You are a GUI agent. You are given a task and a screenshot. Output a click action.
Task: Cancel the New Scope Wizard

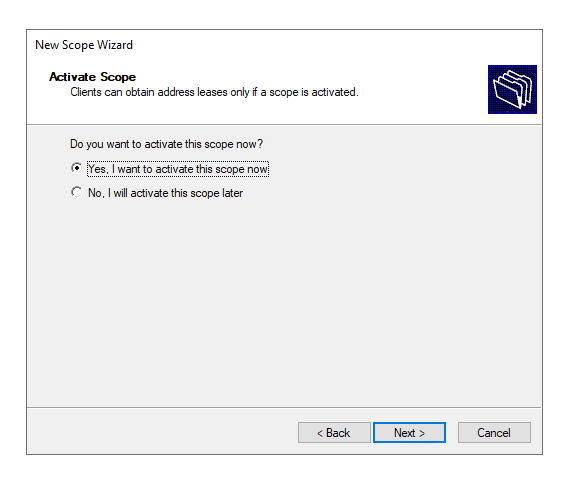(x=494, y=432)
